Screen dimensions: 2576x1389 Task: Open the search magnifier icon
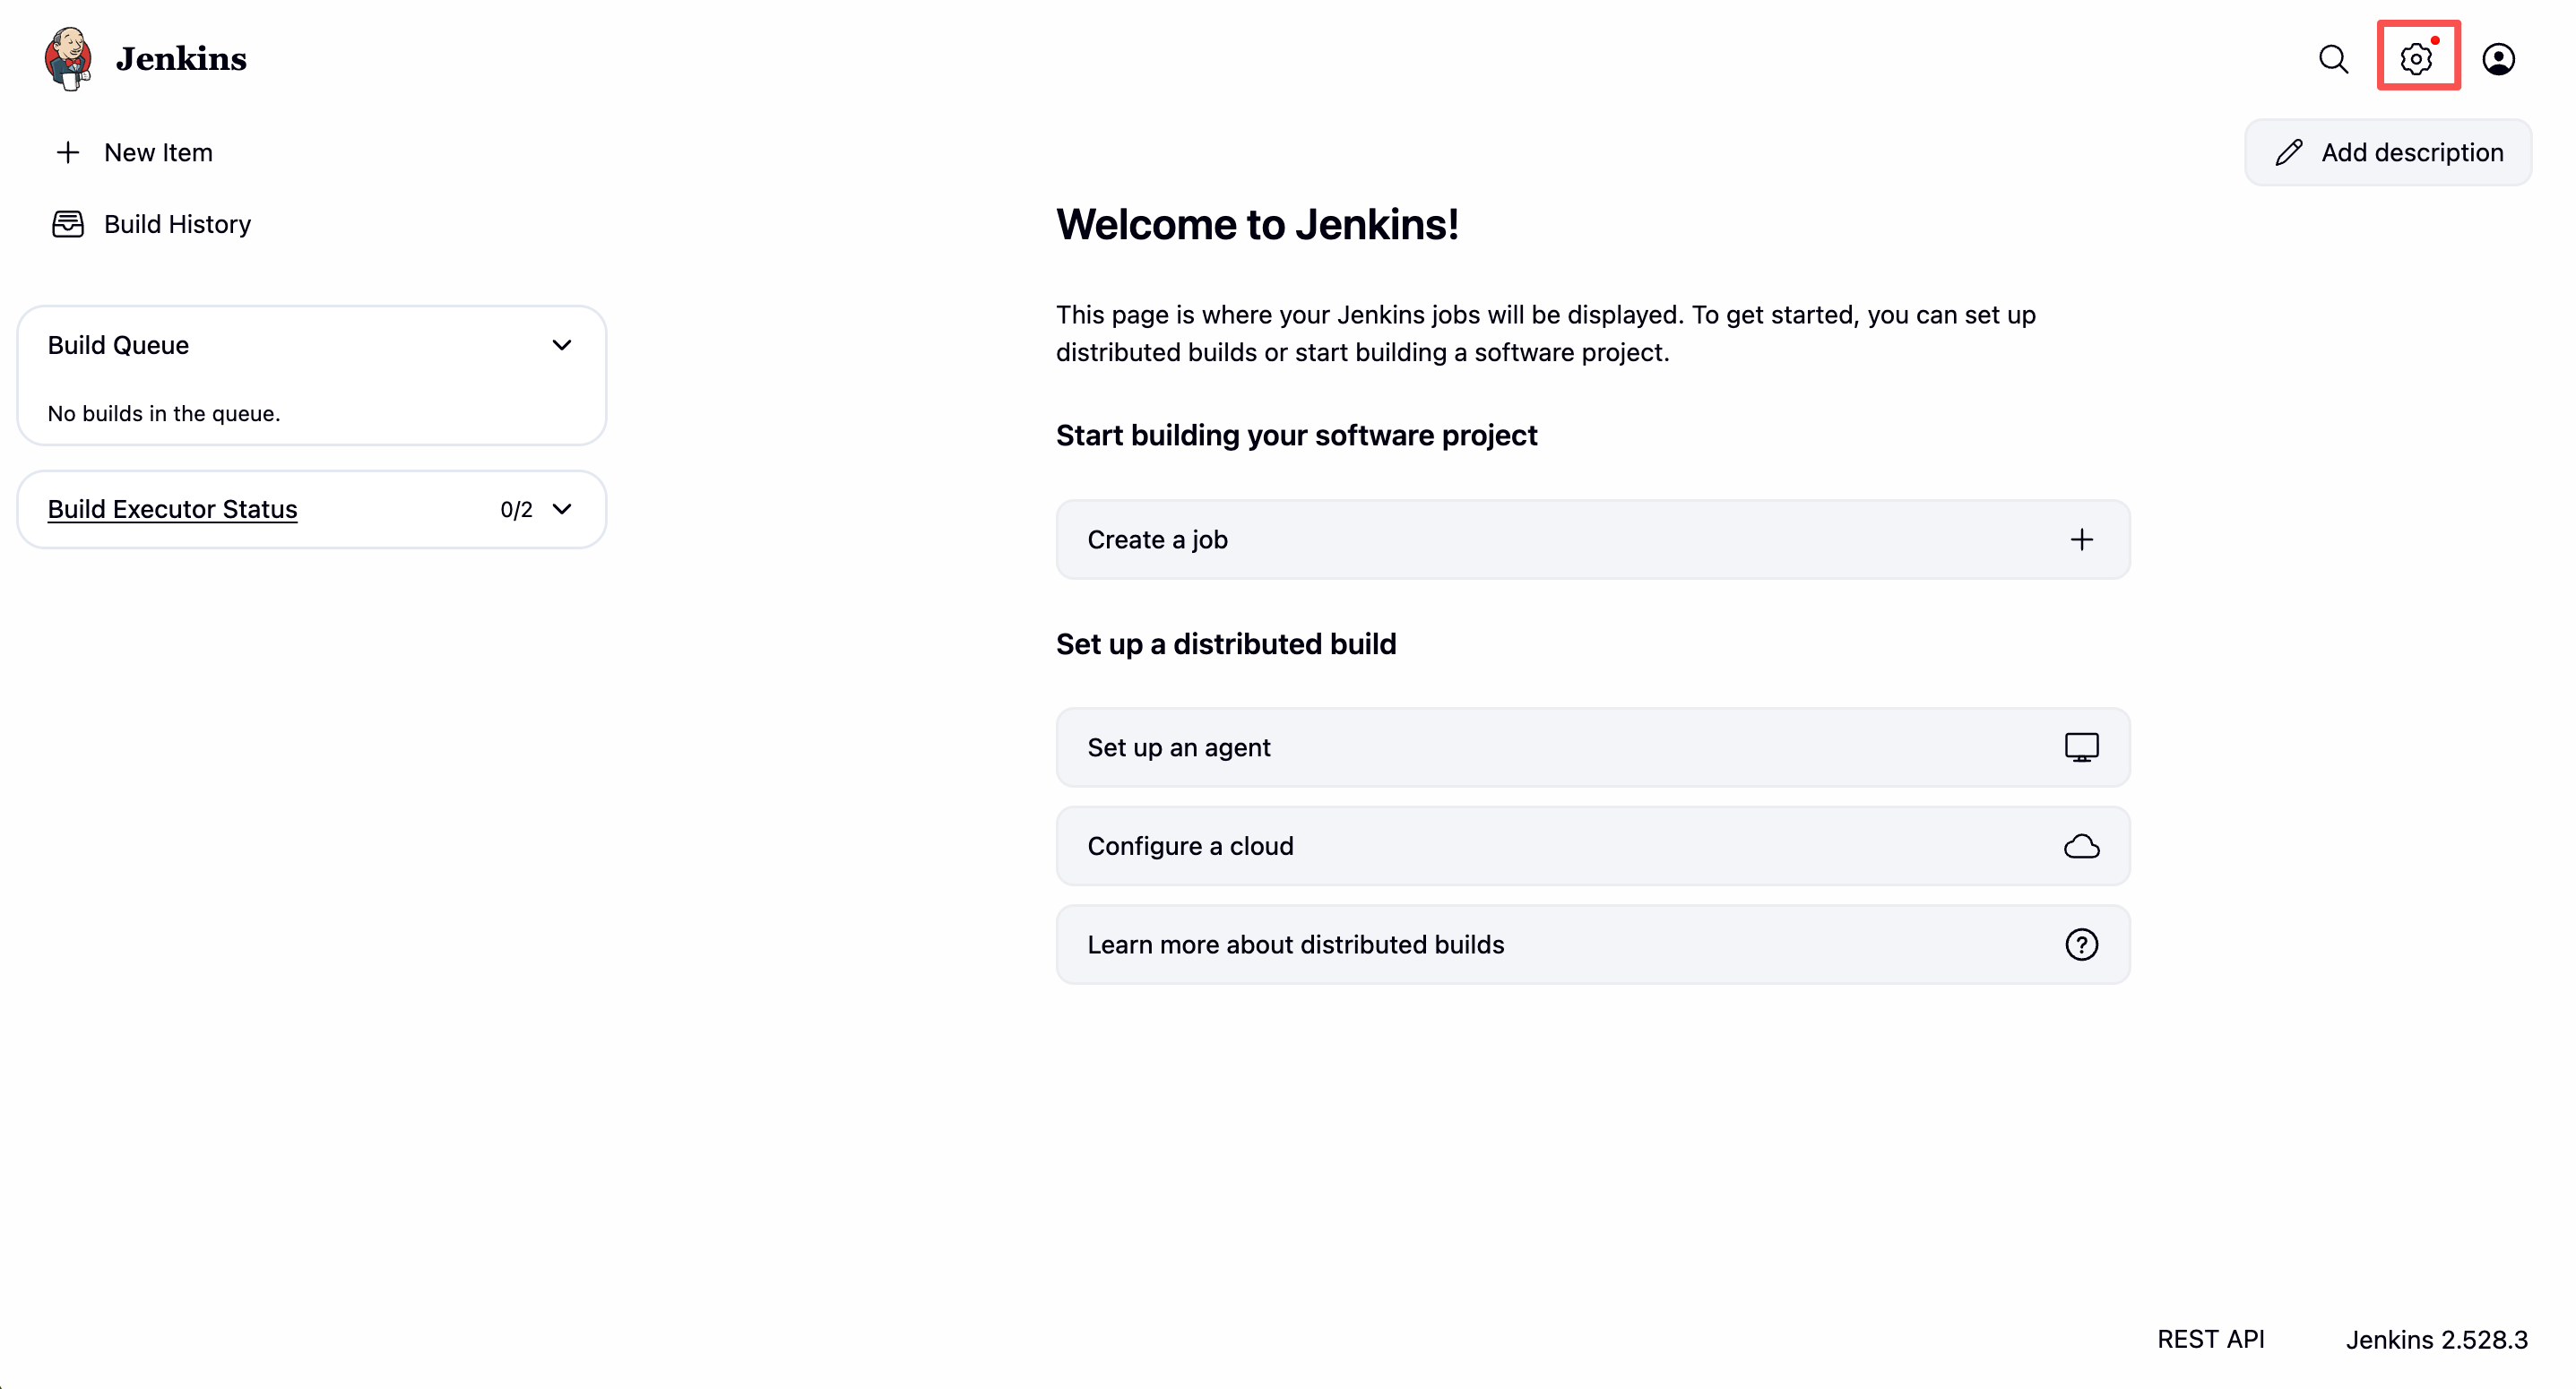[2333, 59]
